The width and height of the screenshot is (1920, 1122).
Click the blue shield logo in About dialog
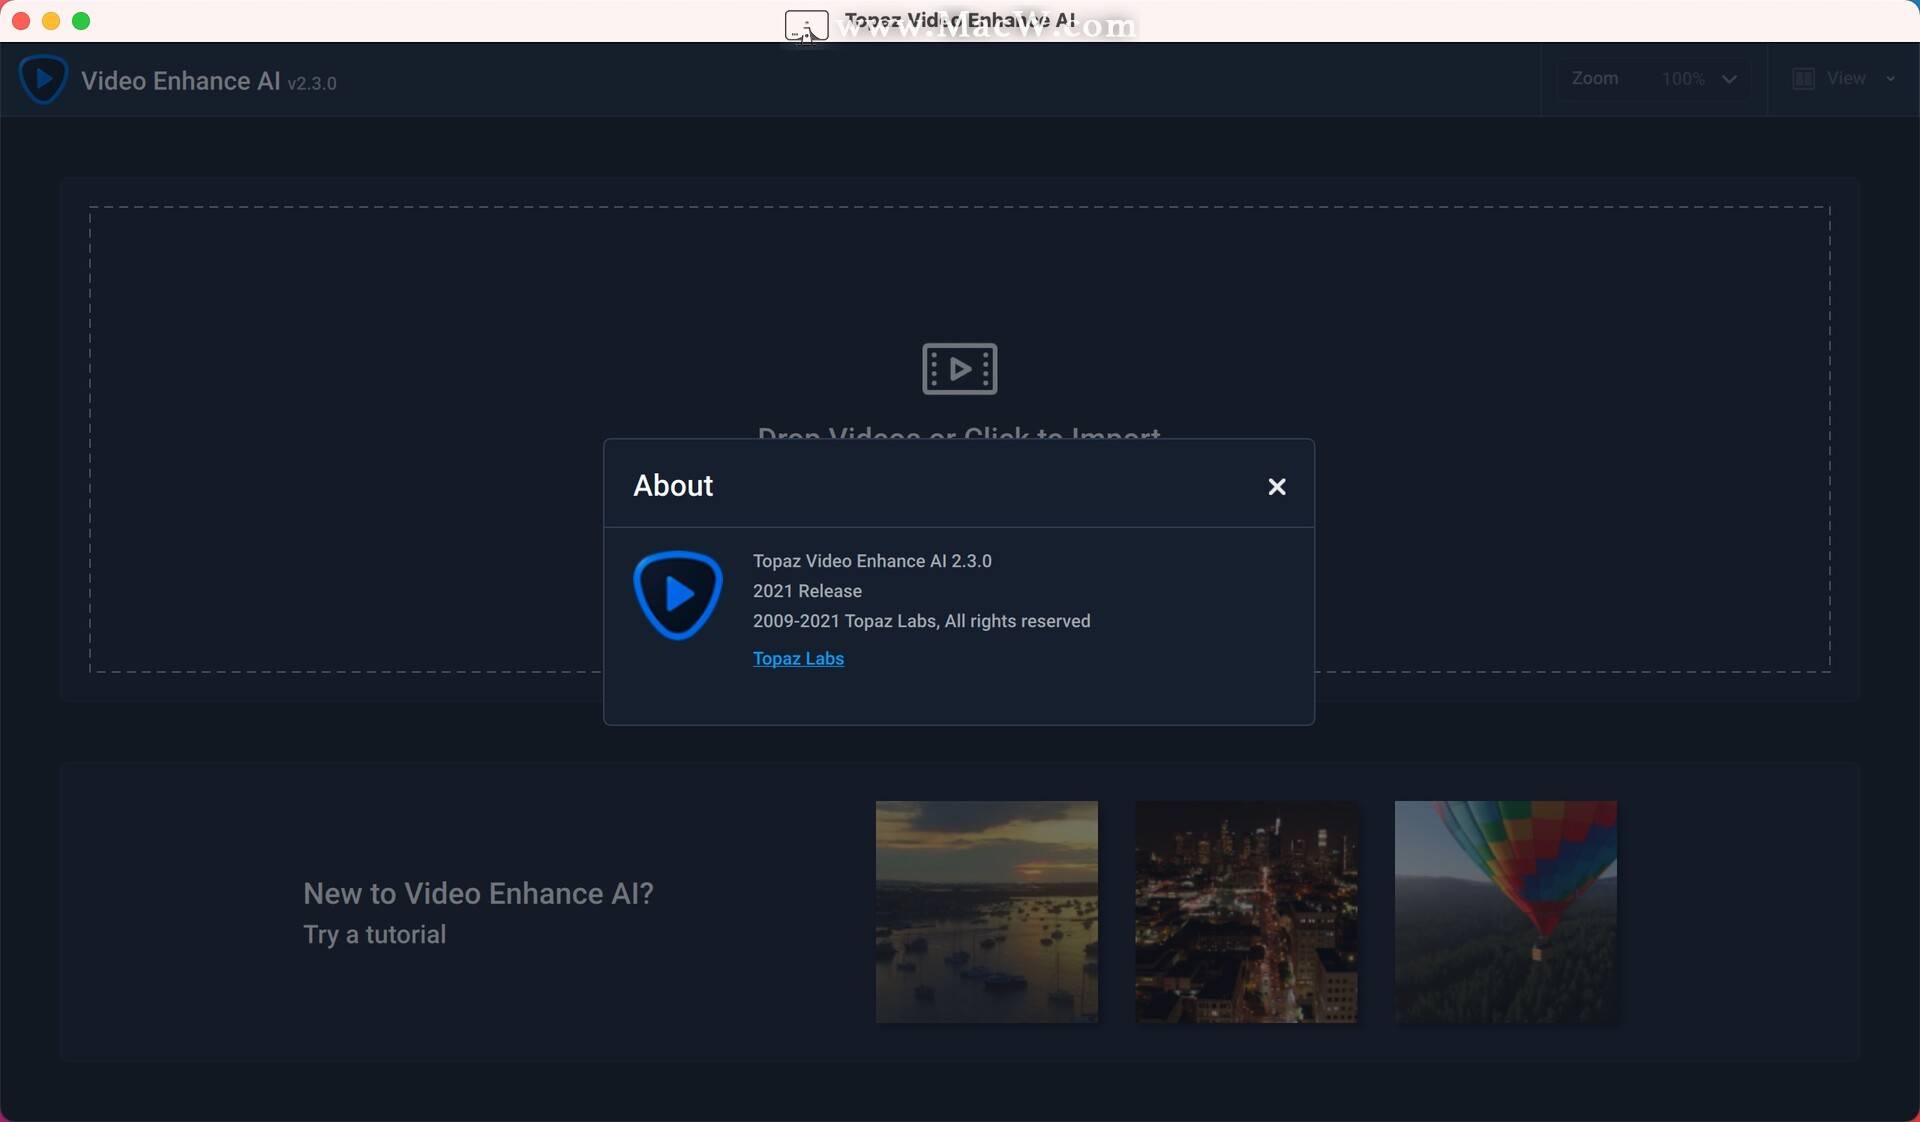click(x=678, y=595)
